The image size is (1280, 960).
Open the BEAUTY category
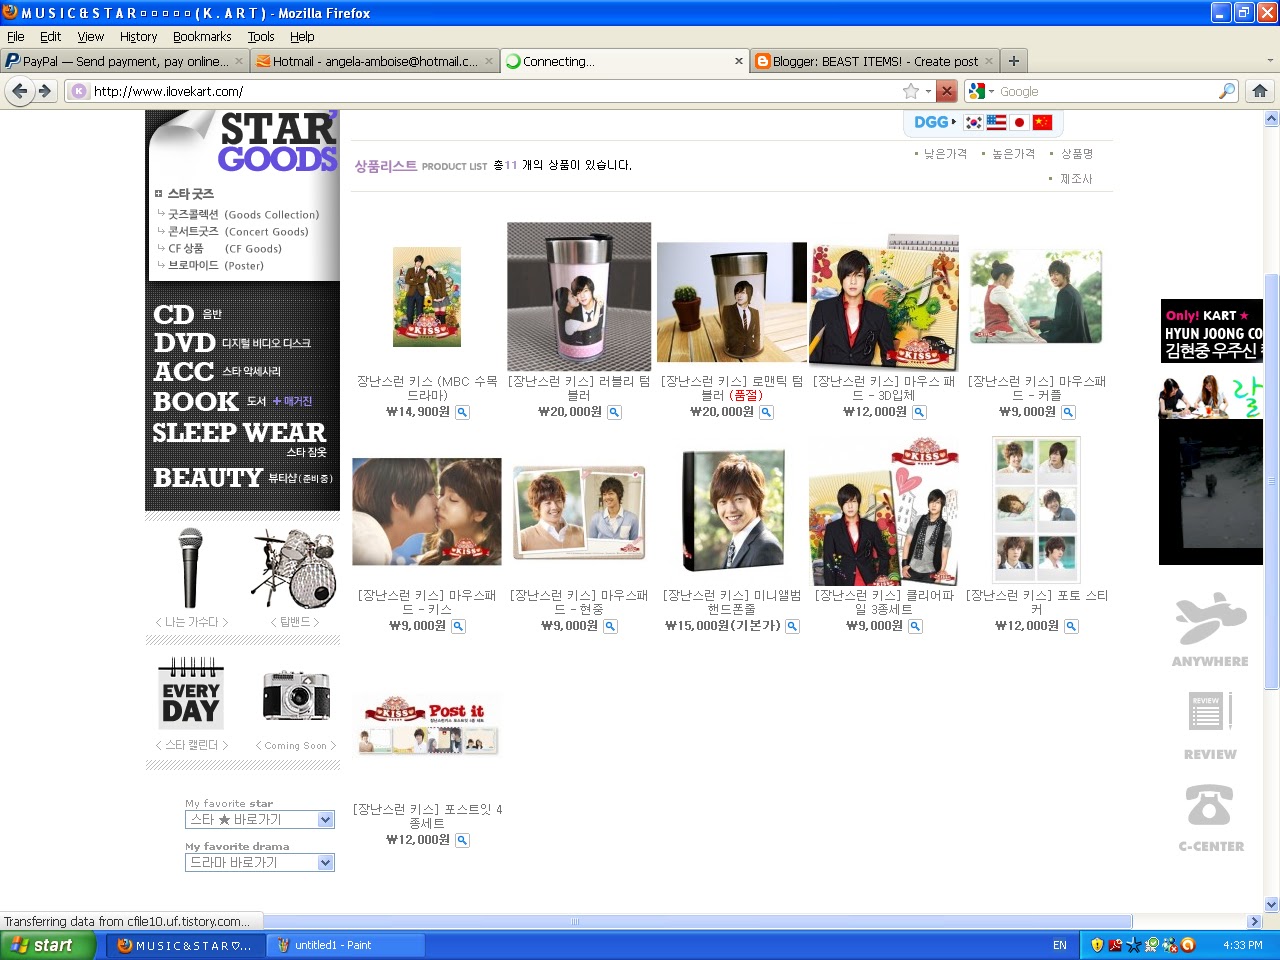coord(243,478)
